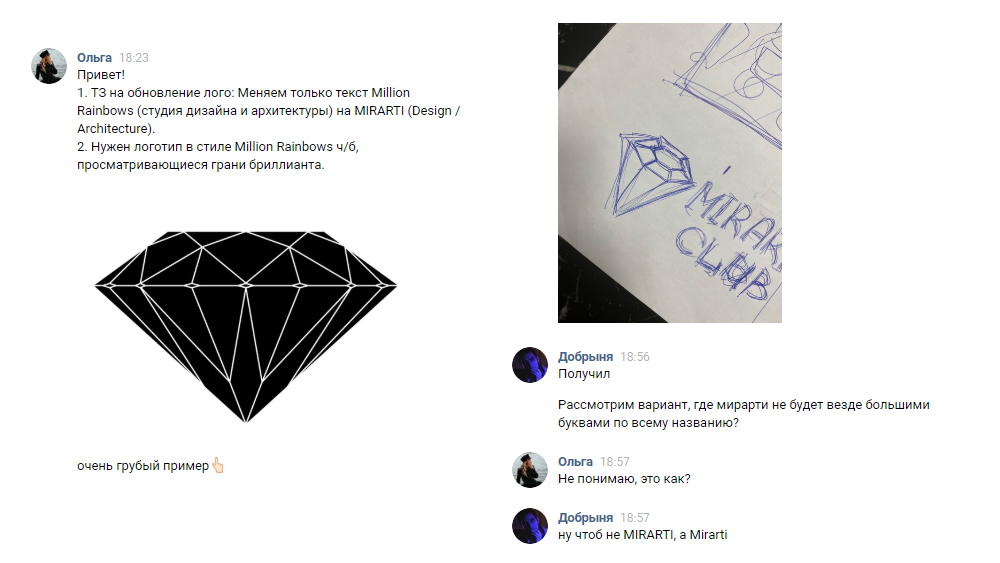
Task: Select the 'Рассмотрим вариант' question message
Action: 744,414
